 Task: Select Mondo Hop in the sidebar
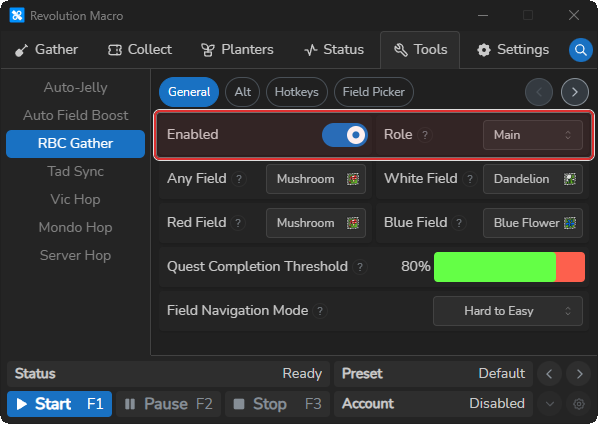76,228
